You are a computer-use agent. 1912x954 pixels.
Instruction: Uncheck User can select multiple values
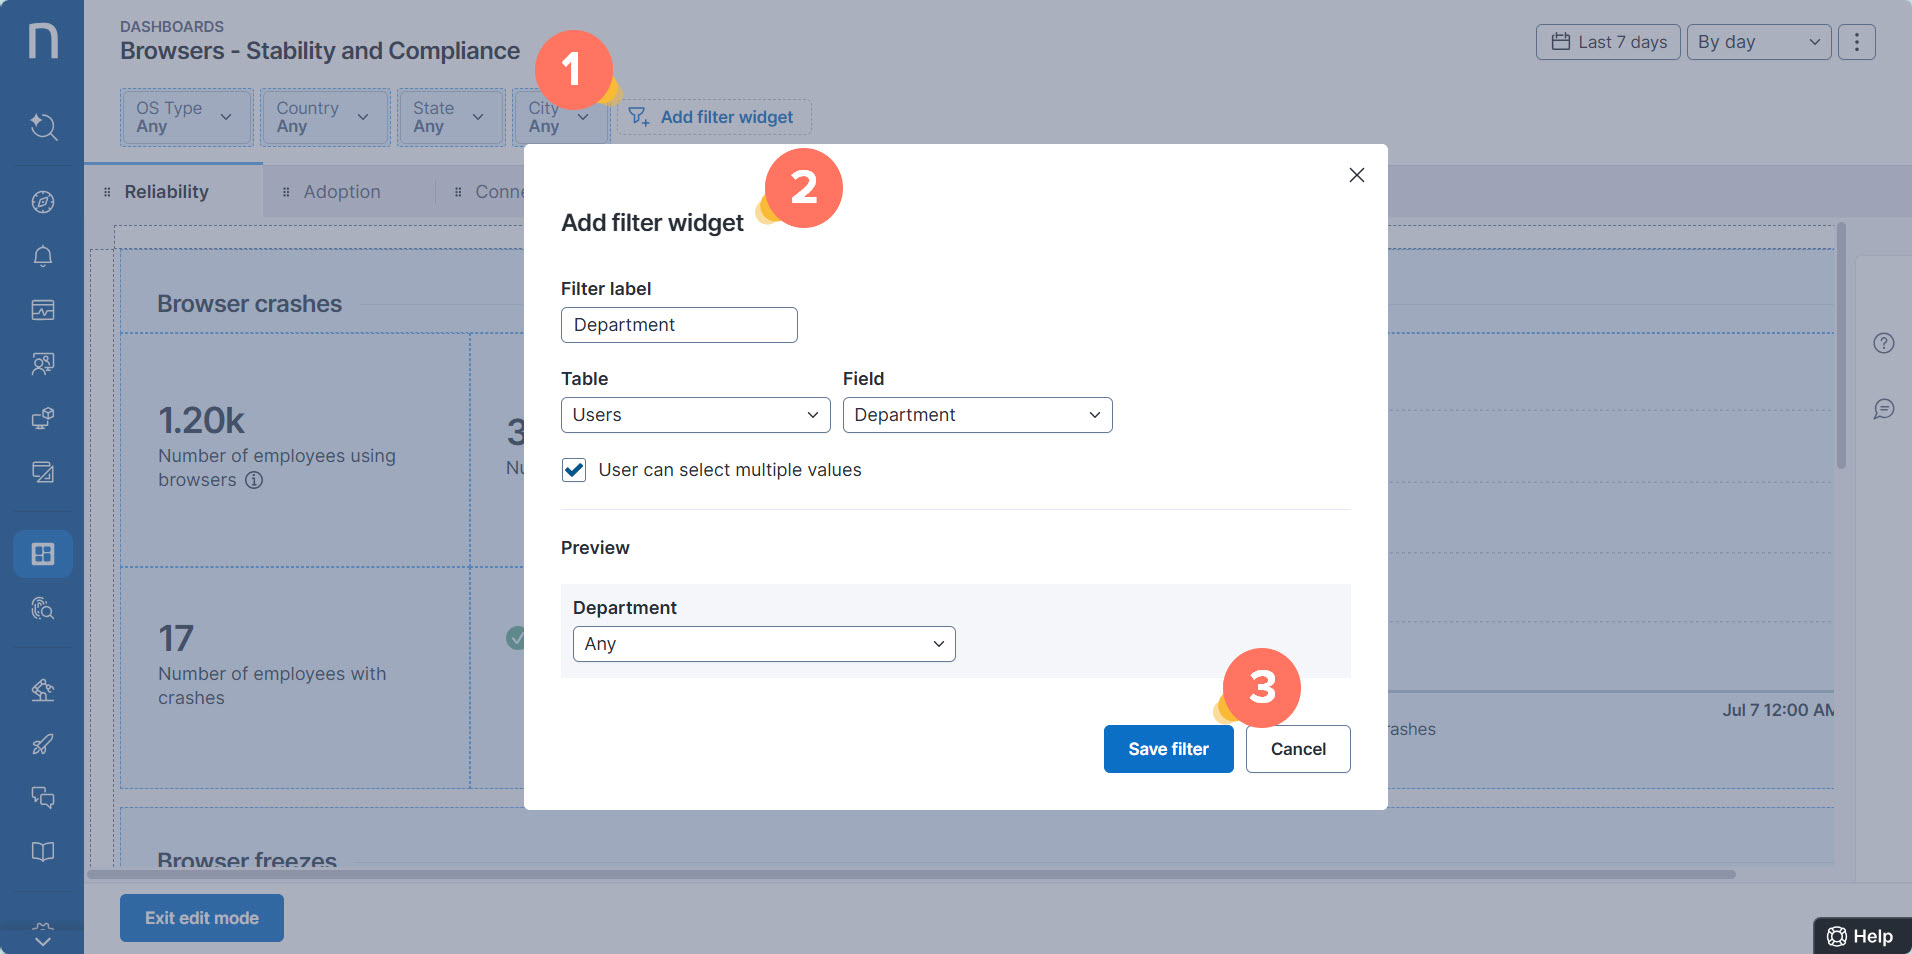574,470
